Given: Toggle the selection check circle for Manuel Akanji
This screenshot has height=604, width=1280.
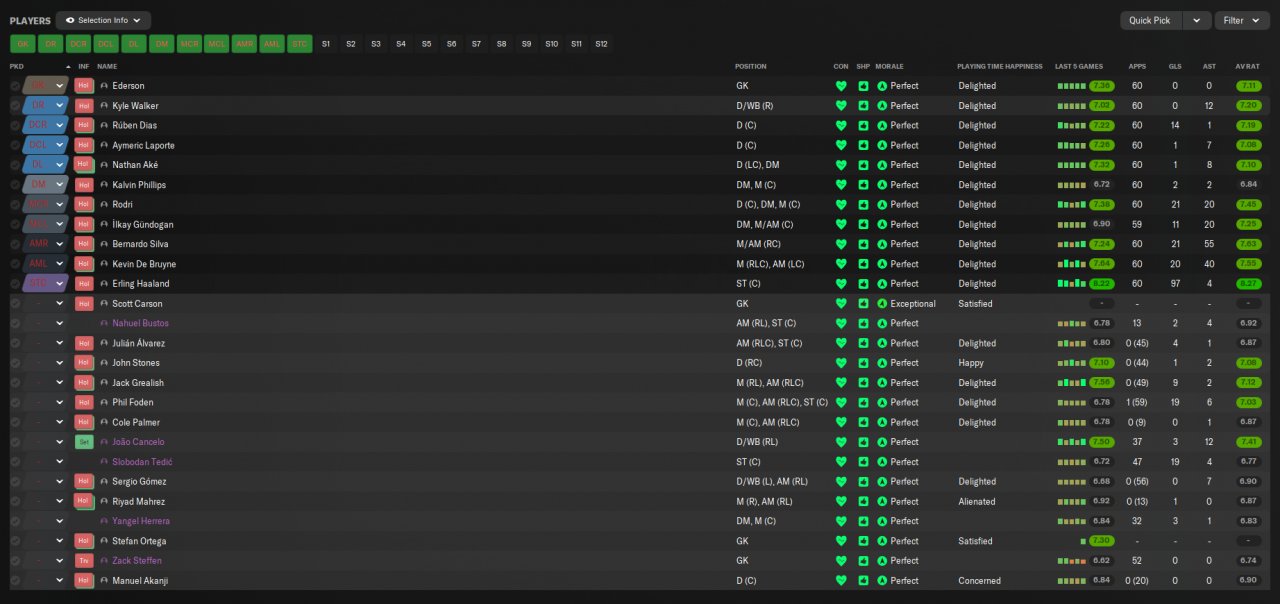Looking at the screenshot, I should tap(15, 581).
